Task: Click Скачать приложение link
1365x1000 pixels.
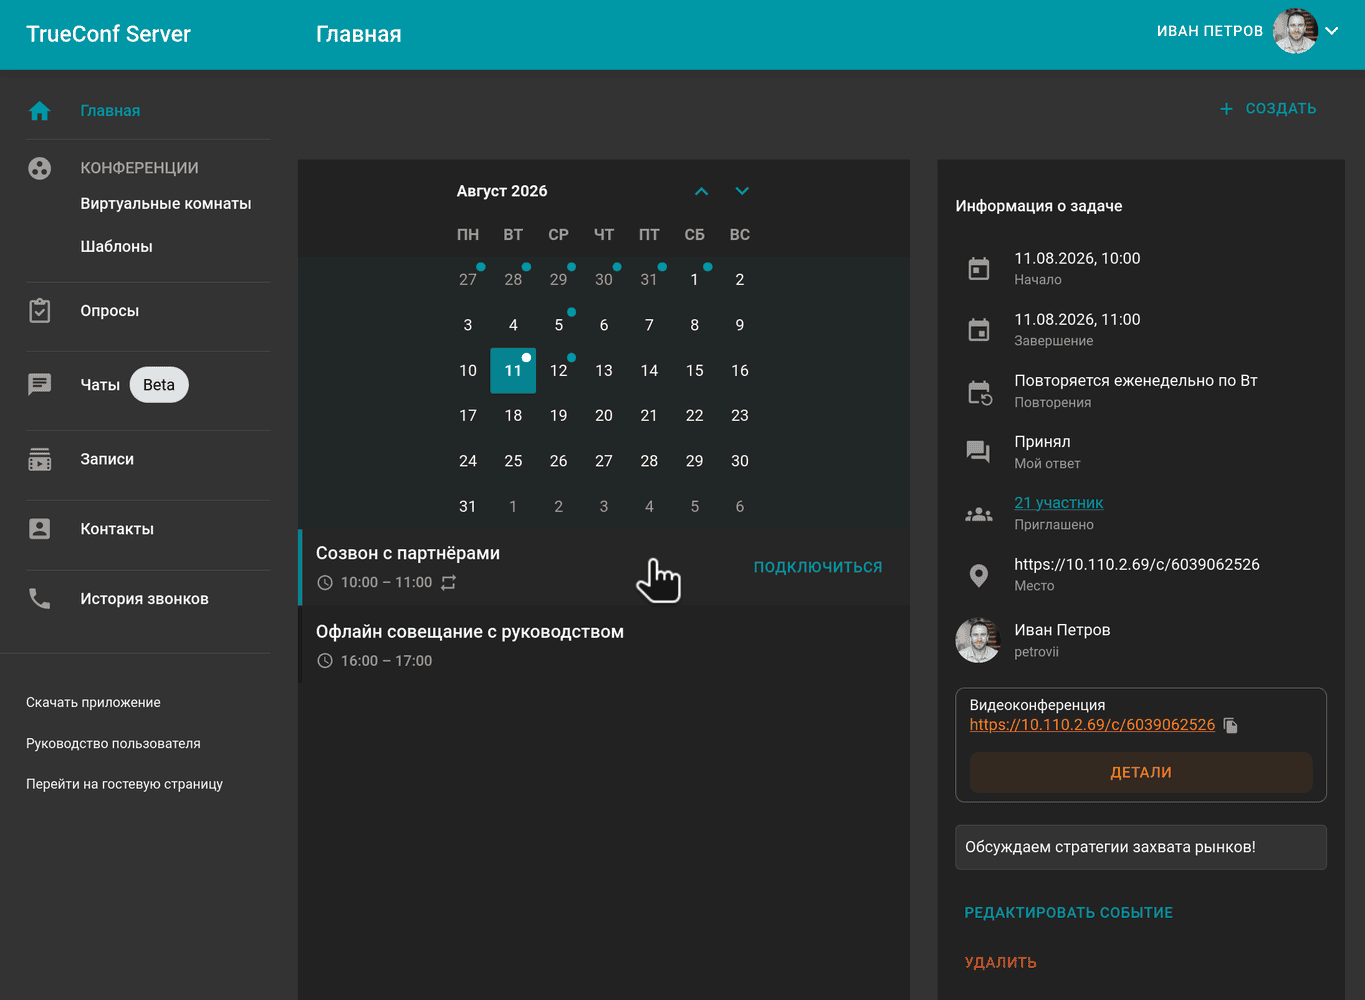Action: (x=93, y=703)
